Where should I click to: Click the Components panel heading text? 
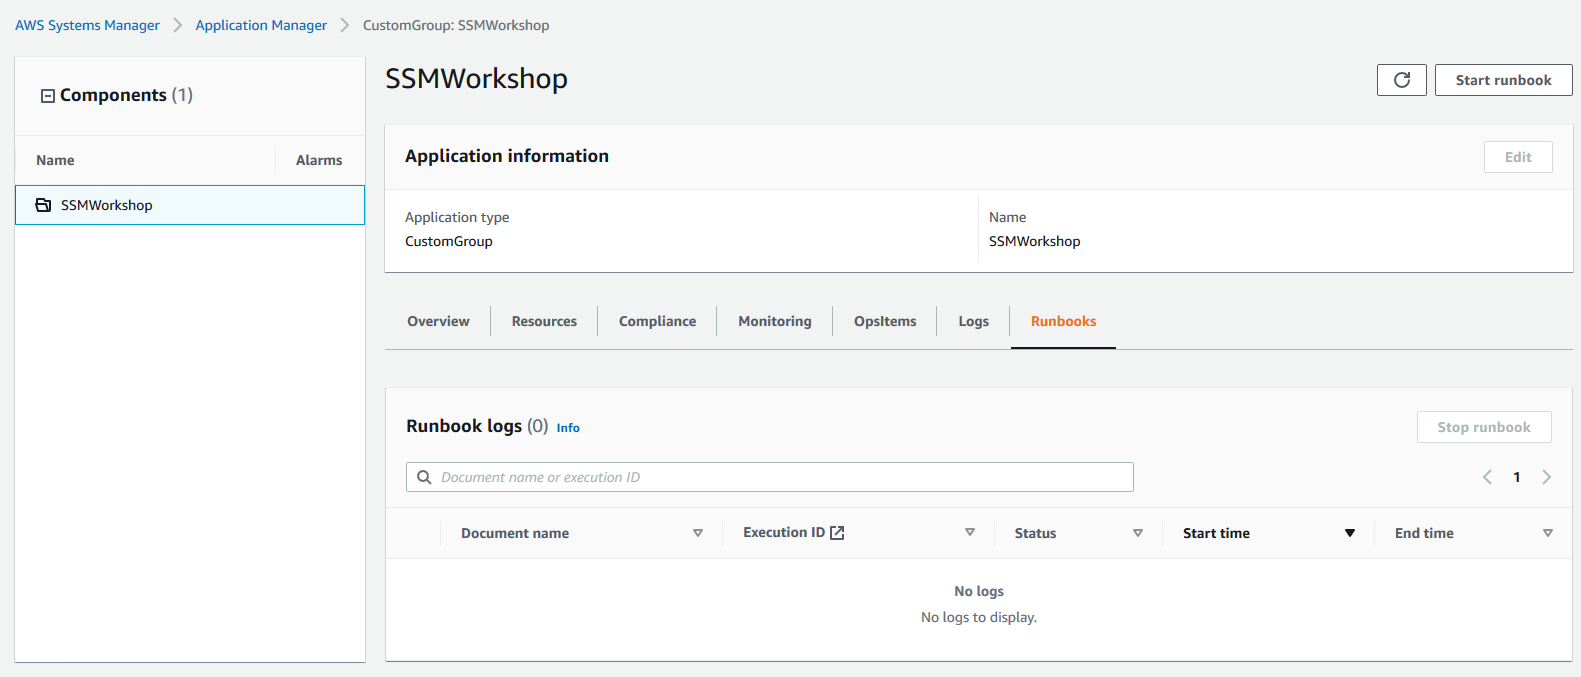113,95
